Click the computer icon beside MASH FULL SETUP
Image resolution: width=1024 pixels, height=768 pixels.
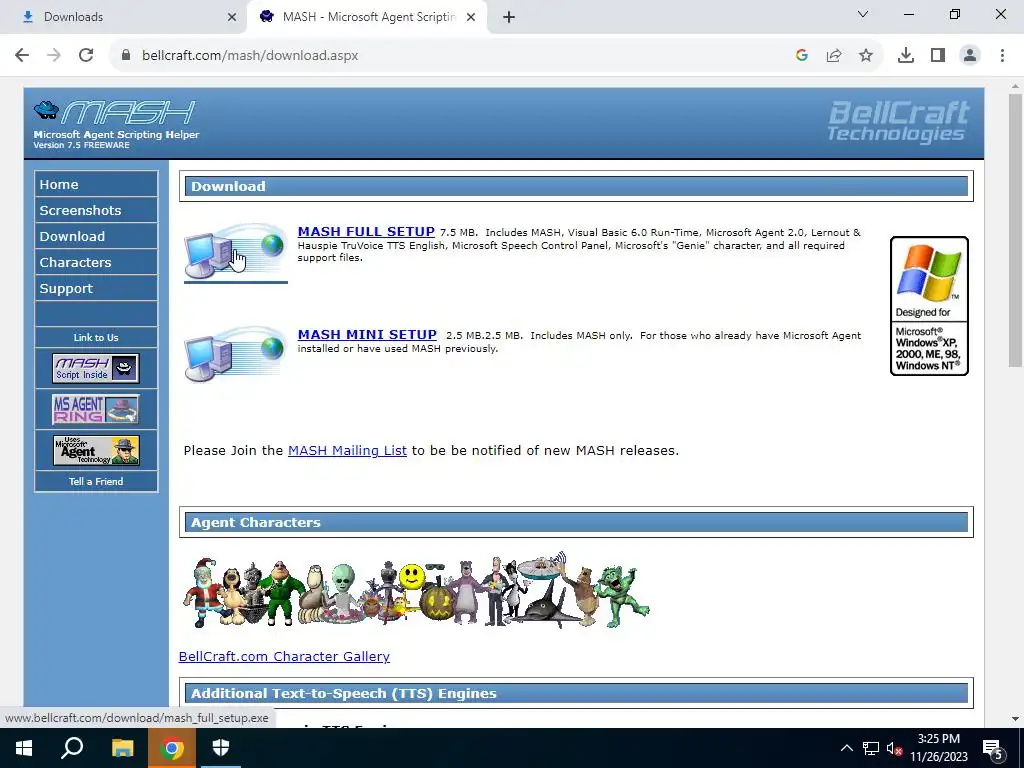tap(235, 252)
